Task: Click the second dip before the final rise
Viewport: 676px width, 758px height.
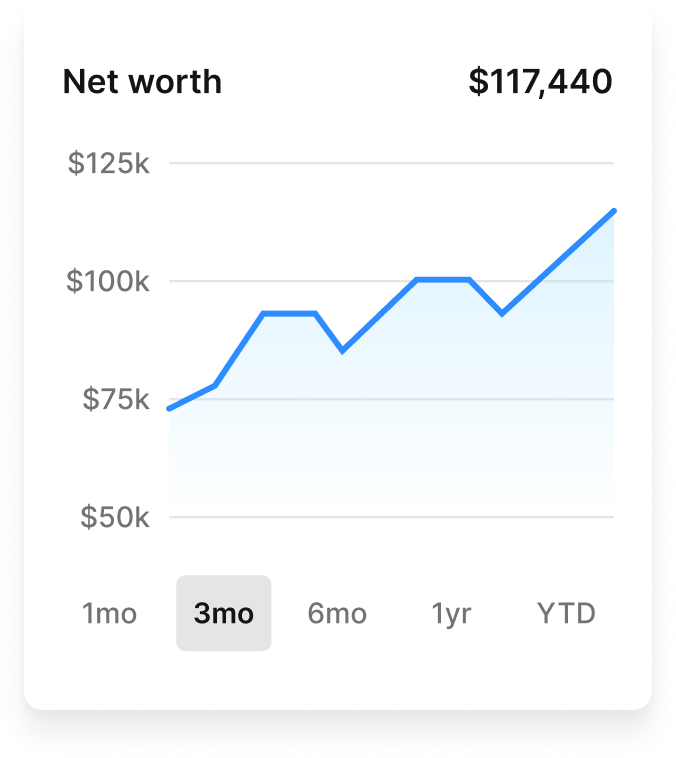Action: tap(502, 313)
